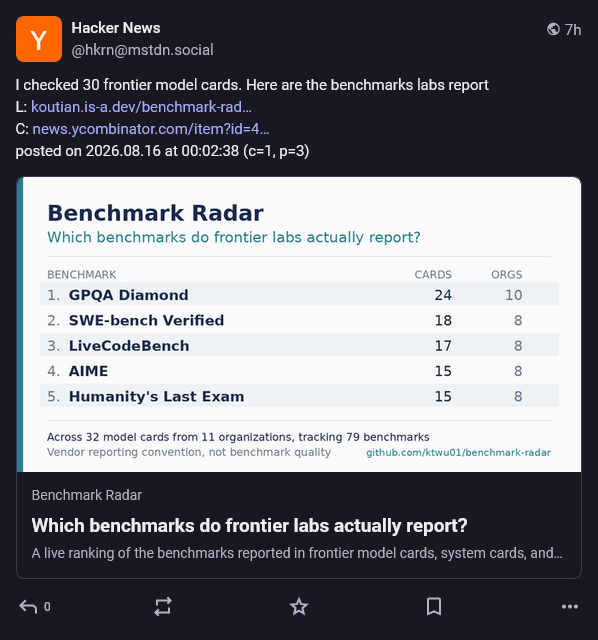This screenshot has height=640, width=598.
Task: Open the @hkrn@mstdn.social handle
Action: tap(142, 50)
